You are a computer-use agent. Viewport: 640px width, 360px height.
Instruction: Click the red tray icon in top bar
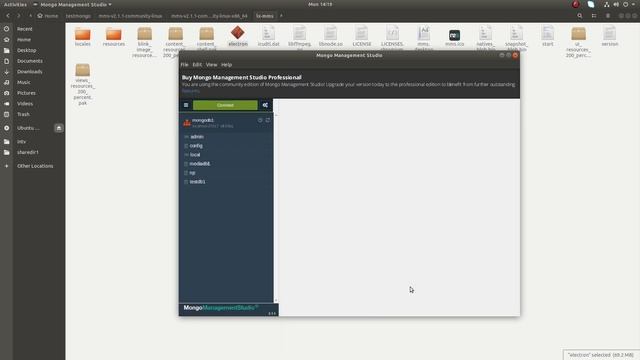click(x=576, y=4)
